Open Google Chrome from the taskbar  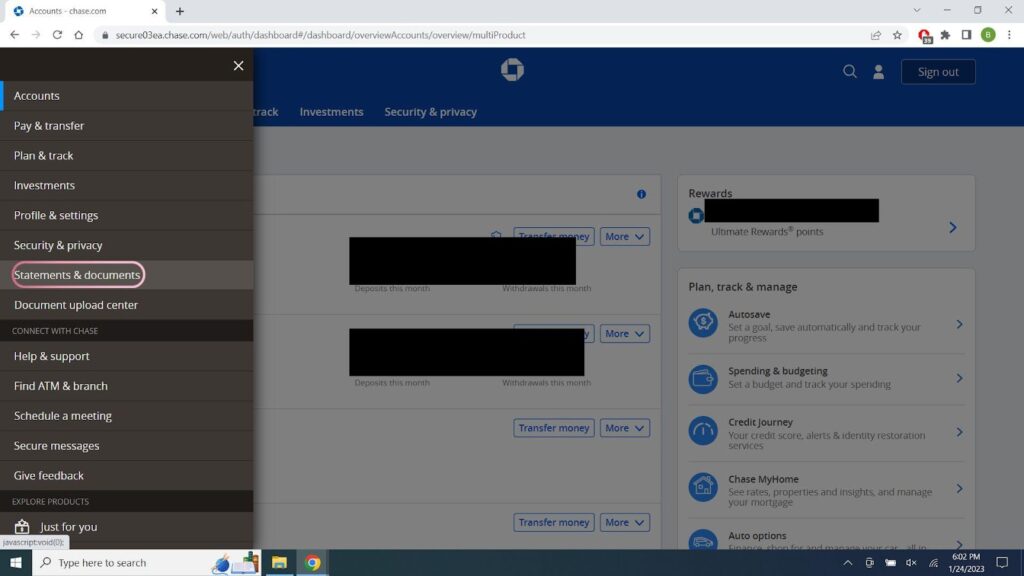[313, 563]
